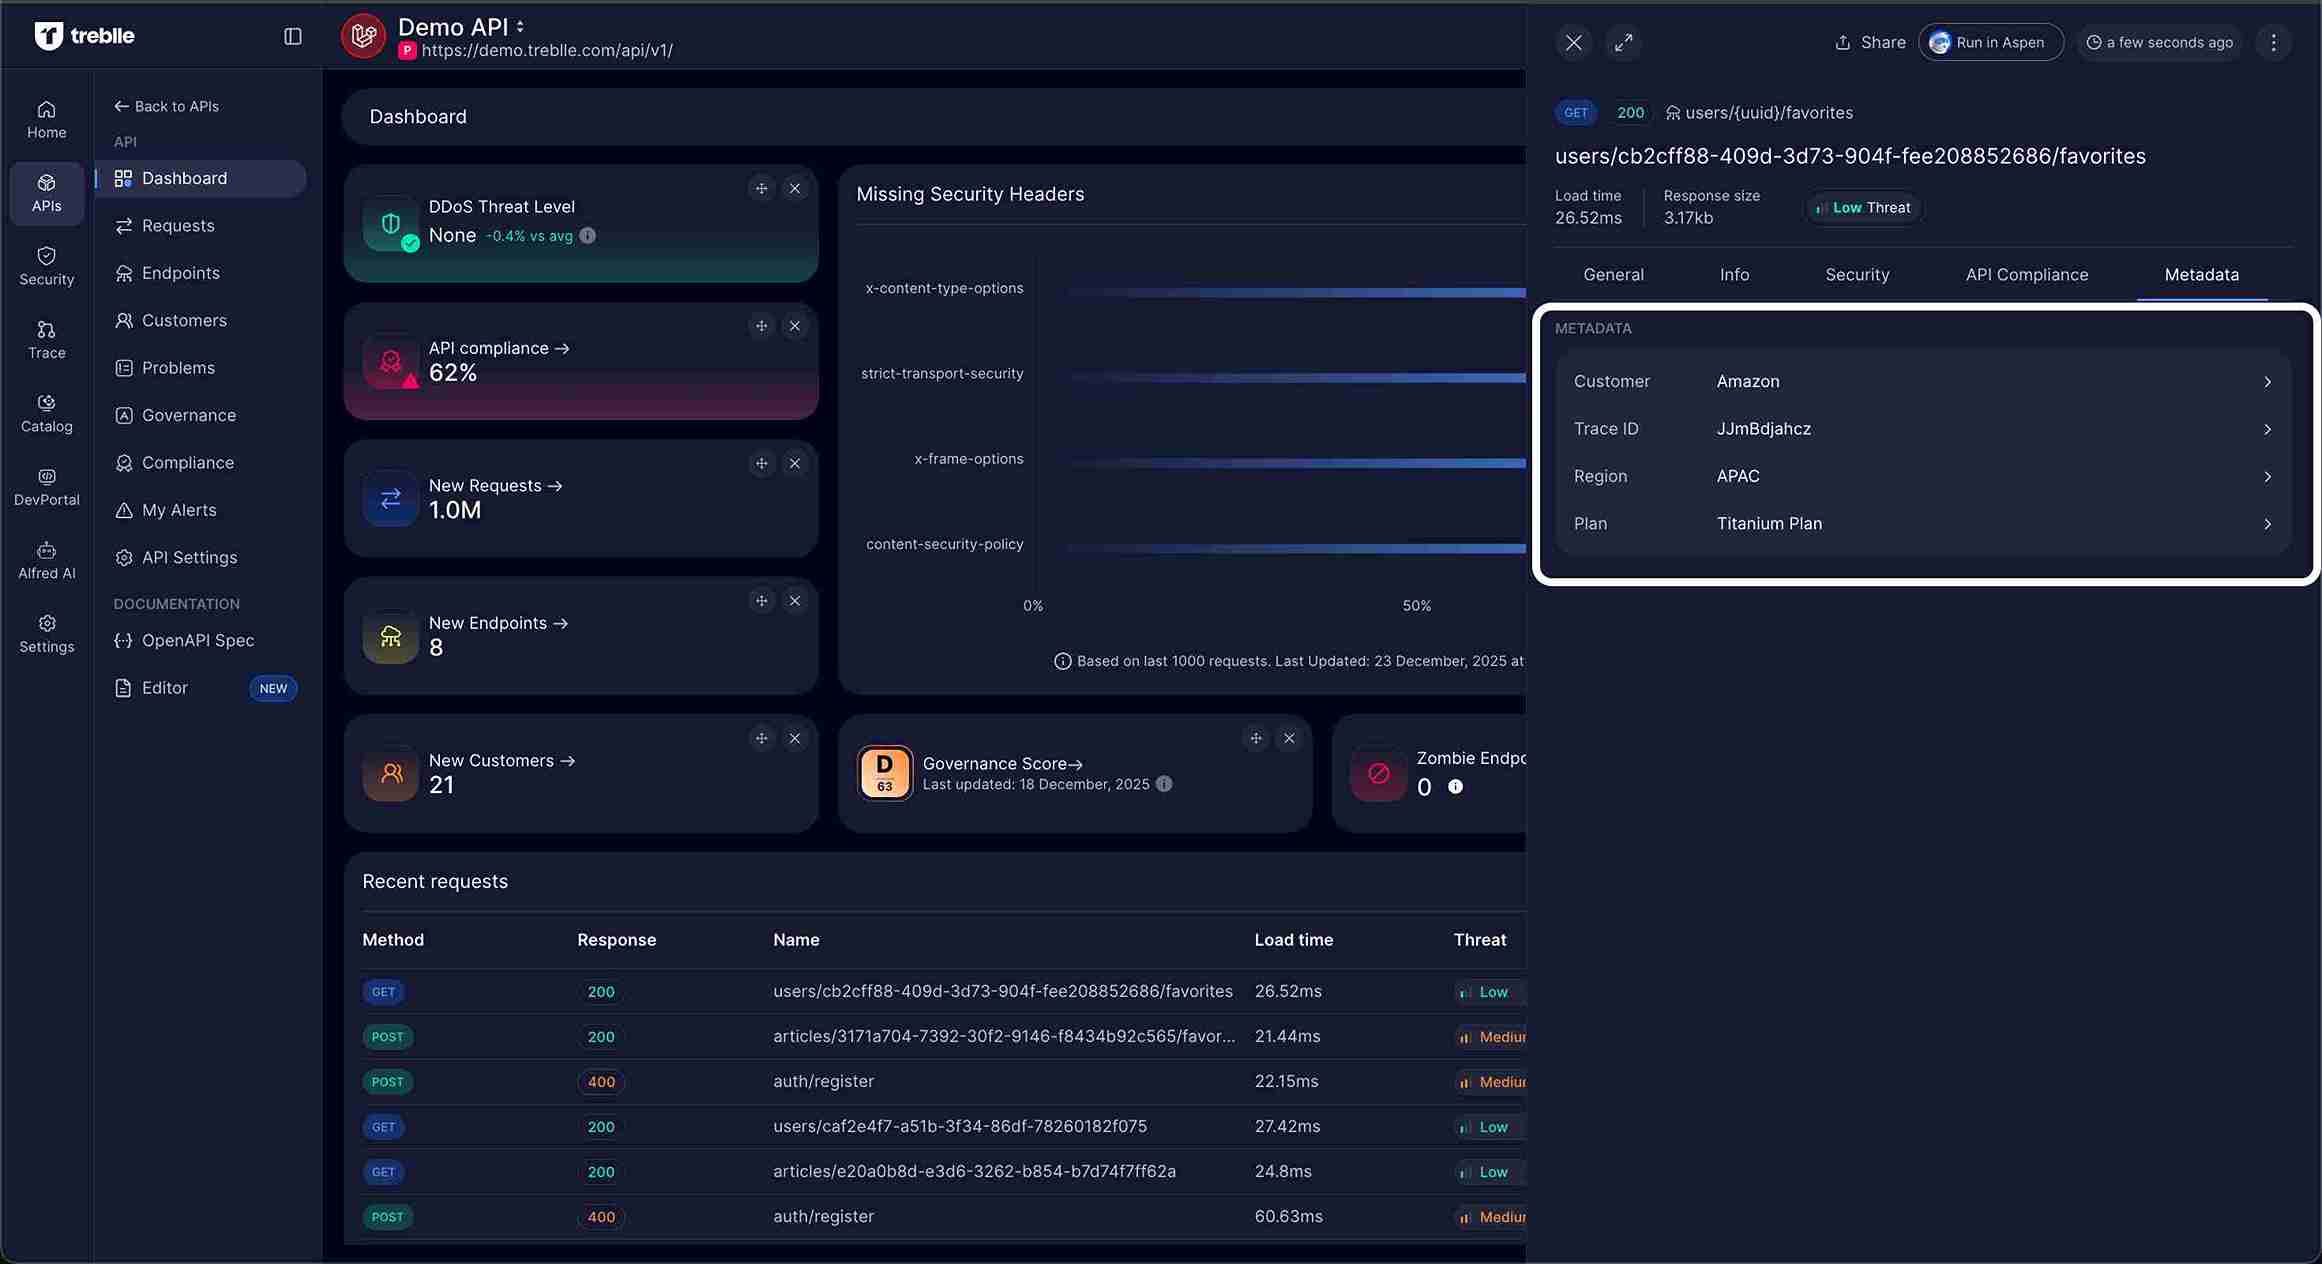Viewport: 2322px width, 1264px height.
Task: Open the Catalog sidebar icon
Action: click(46, 412)
